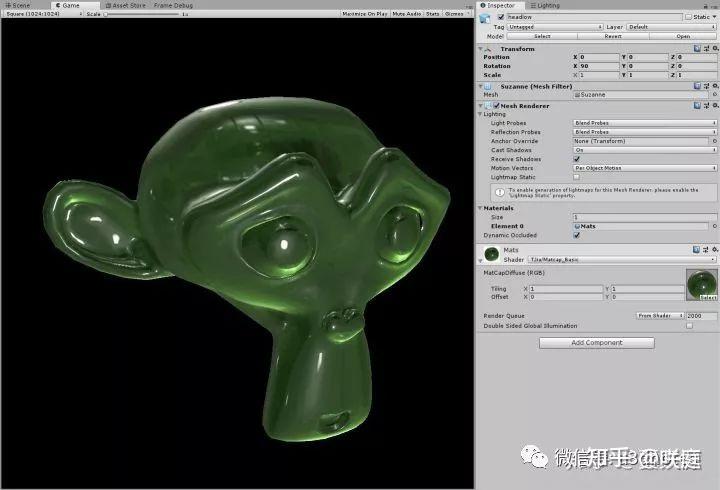Open Render Queue From Shader dropdown
The width and height of the screenshot is (720, 490).
point(660,315)
